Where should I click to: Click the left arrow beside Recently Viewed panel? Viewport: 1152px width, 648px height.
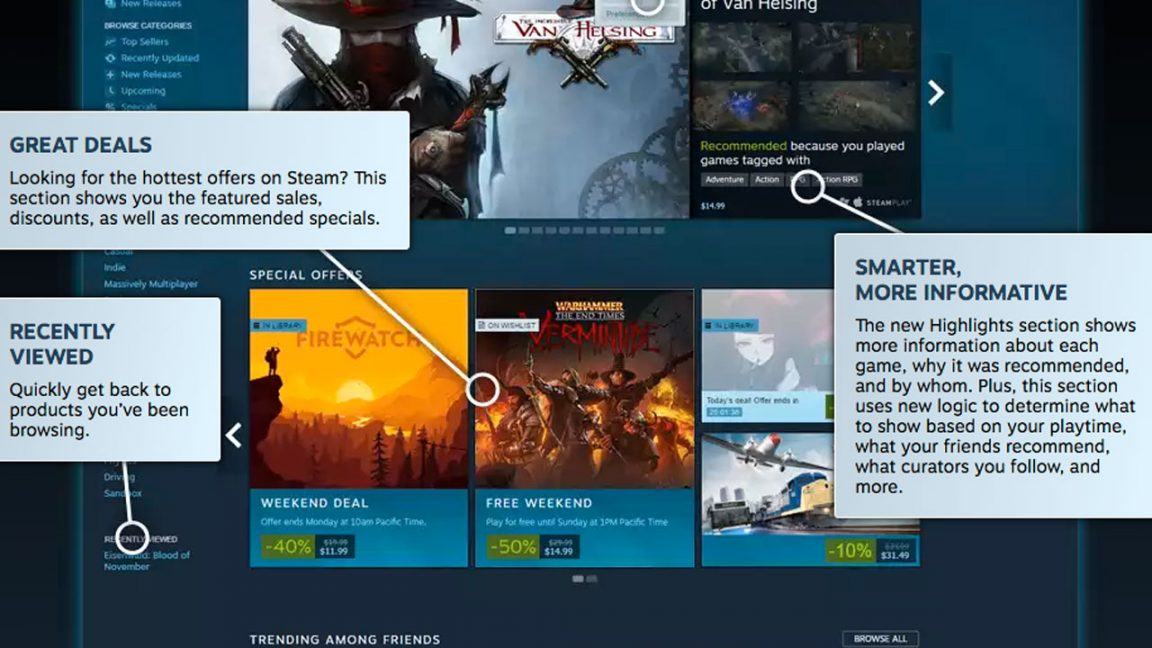click(233, 435)
